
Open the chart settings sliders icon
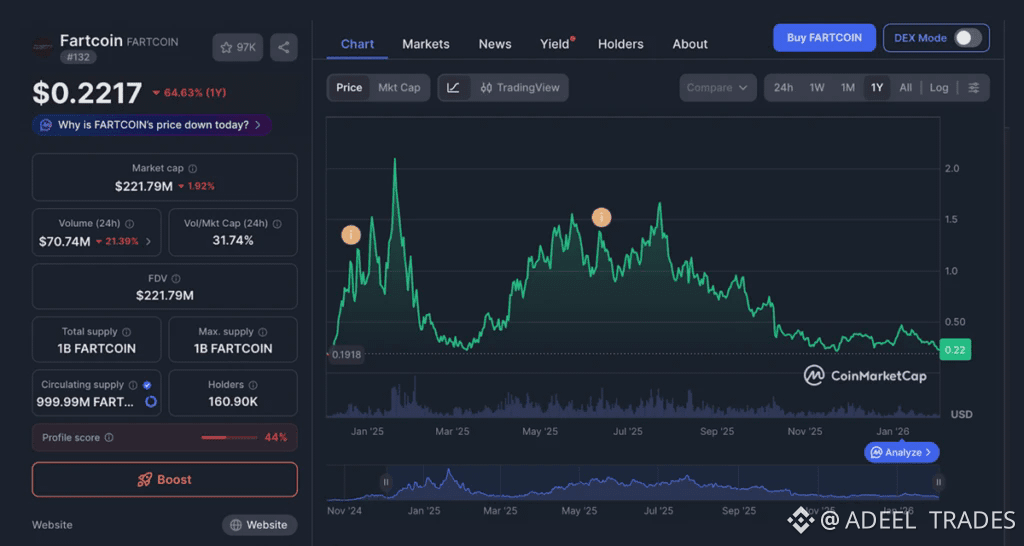974,88
